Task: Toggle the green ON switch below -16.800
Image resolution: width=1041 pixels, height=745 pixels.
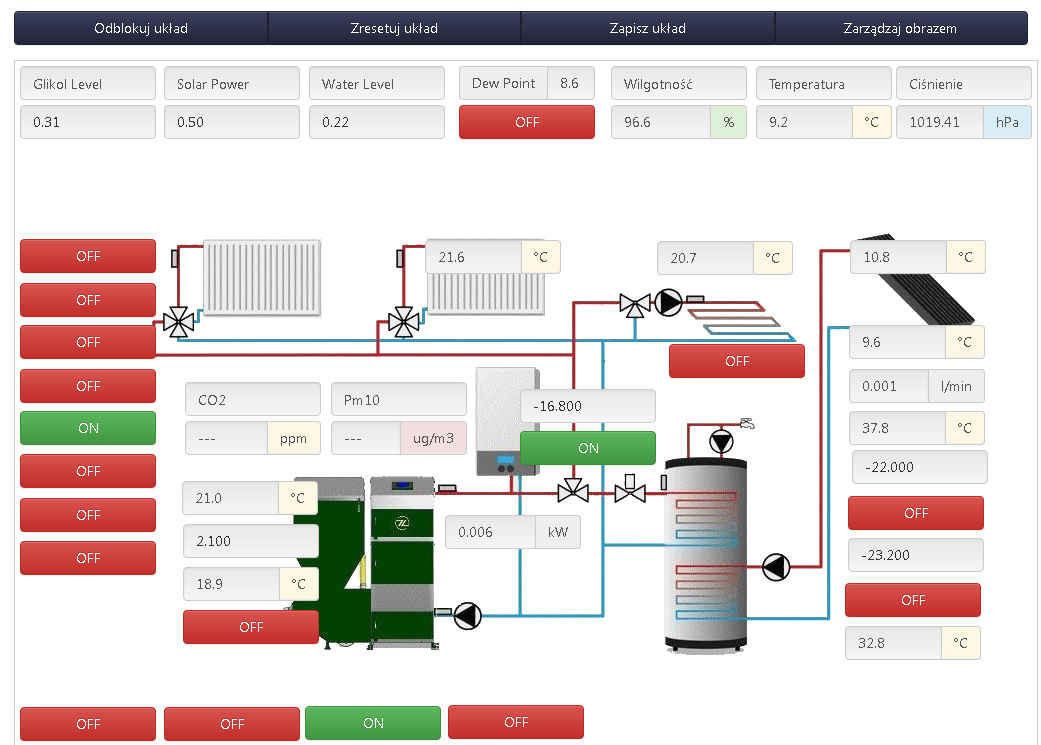Action: [588, 448]
